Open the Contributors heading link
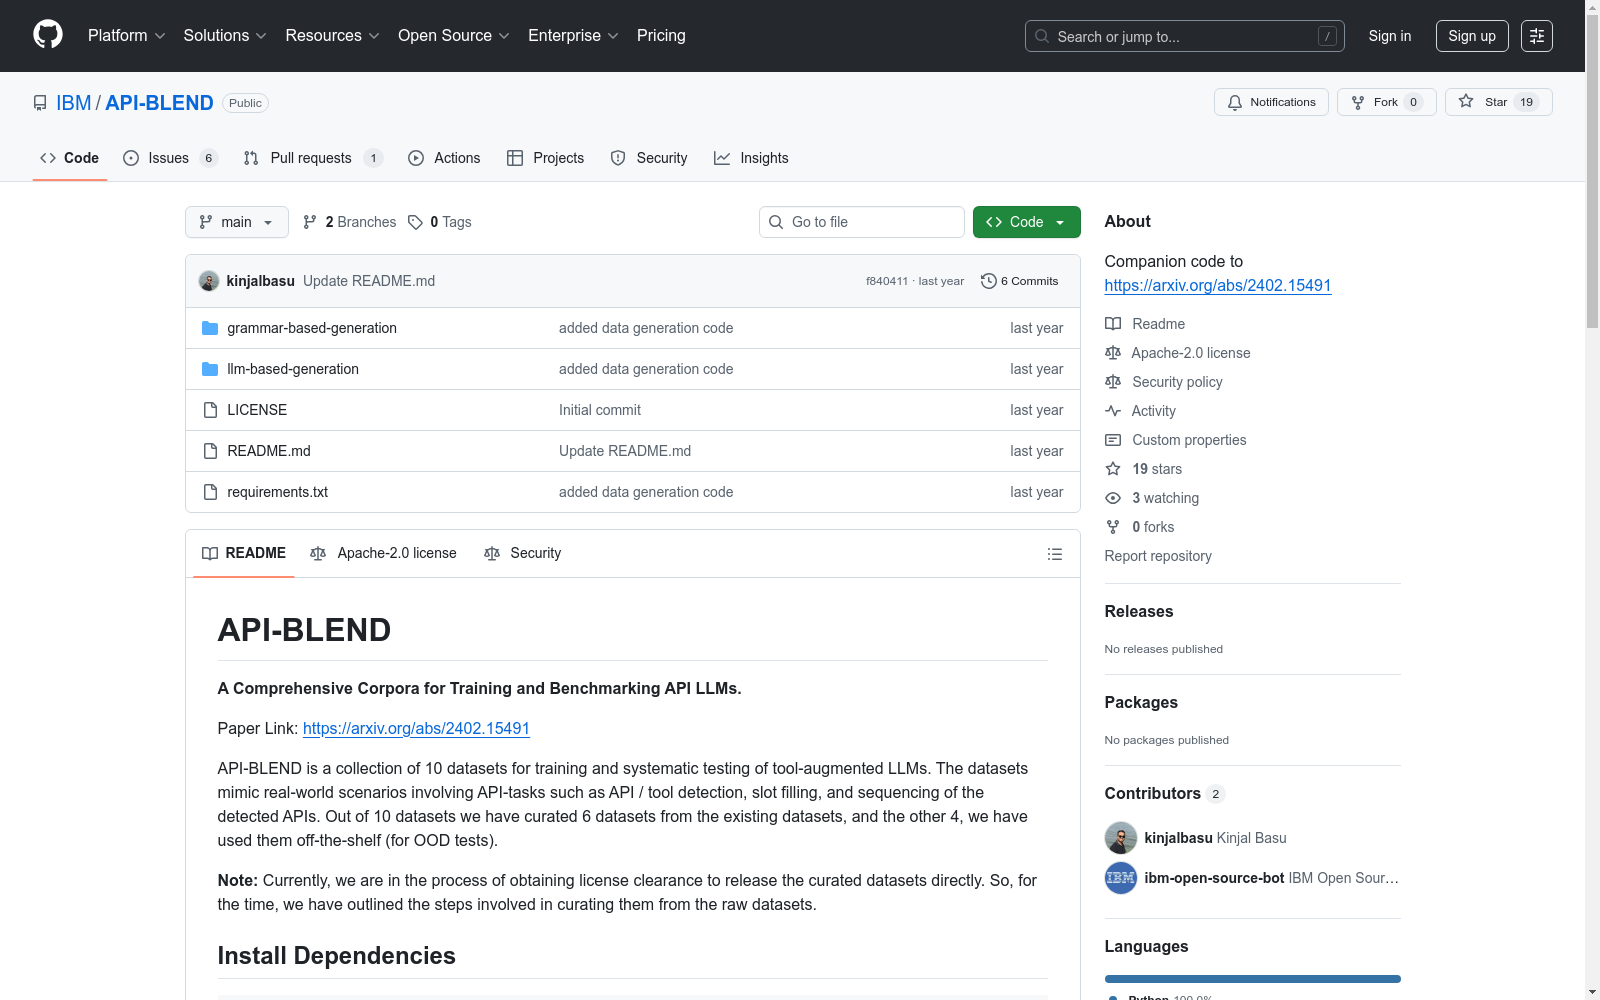The height and width of the screenshot is (1000, 1600). pyautogui.click(x=1165, y=793)
